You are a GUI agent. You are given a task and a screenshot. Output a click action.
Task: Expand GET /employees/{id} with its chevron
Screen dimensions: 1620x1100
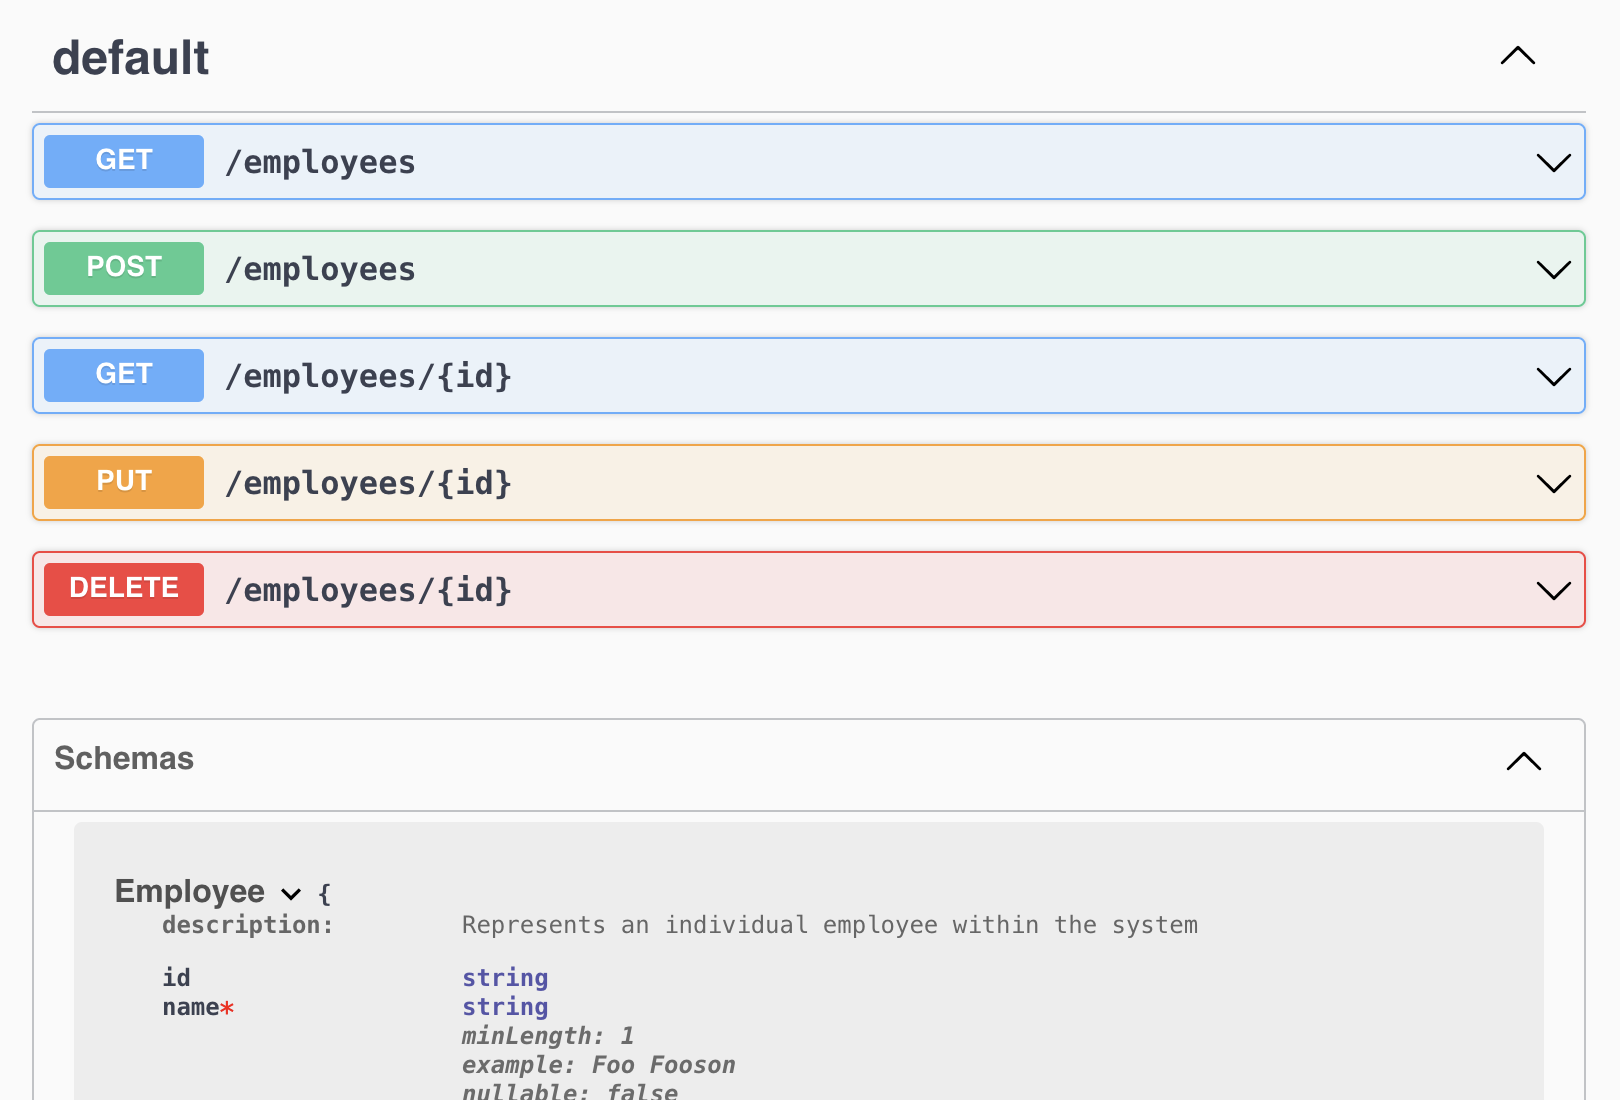(x=1553, y=377)
